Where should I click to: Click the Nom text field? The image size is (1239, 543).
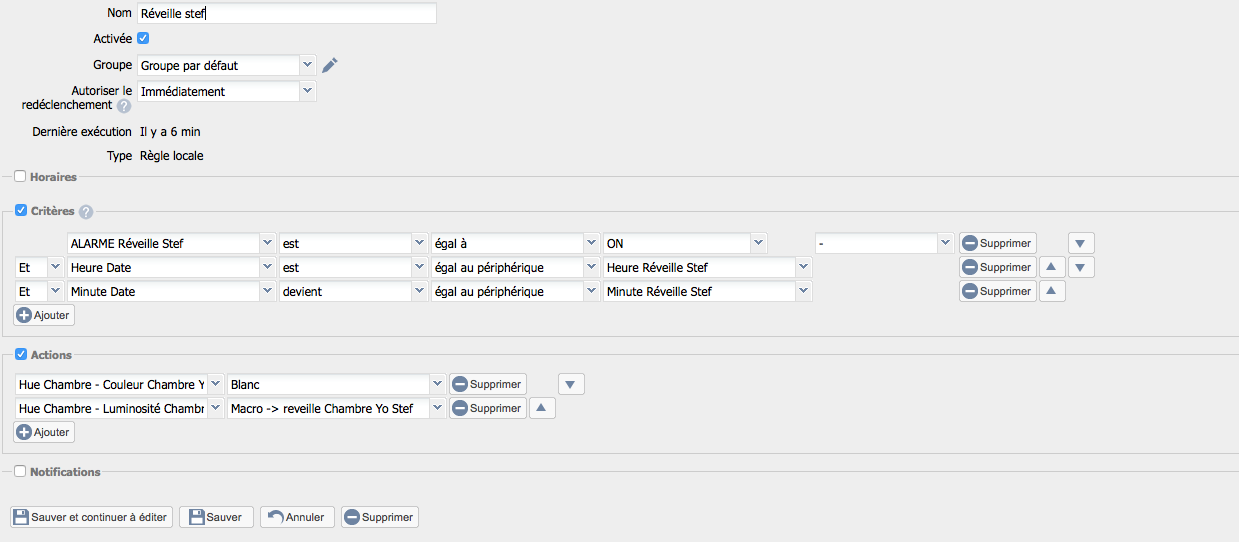click(286, 13)
